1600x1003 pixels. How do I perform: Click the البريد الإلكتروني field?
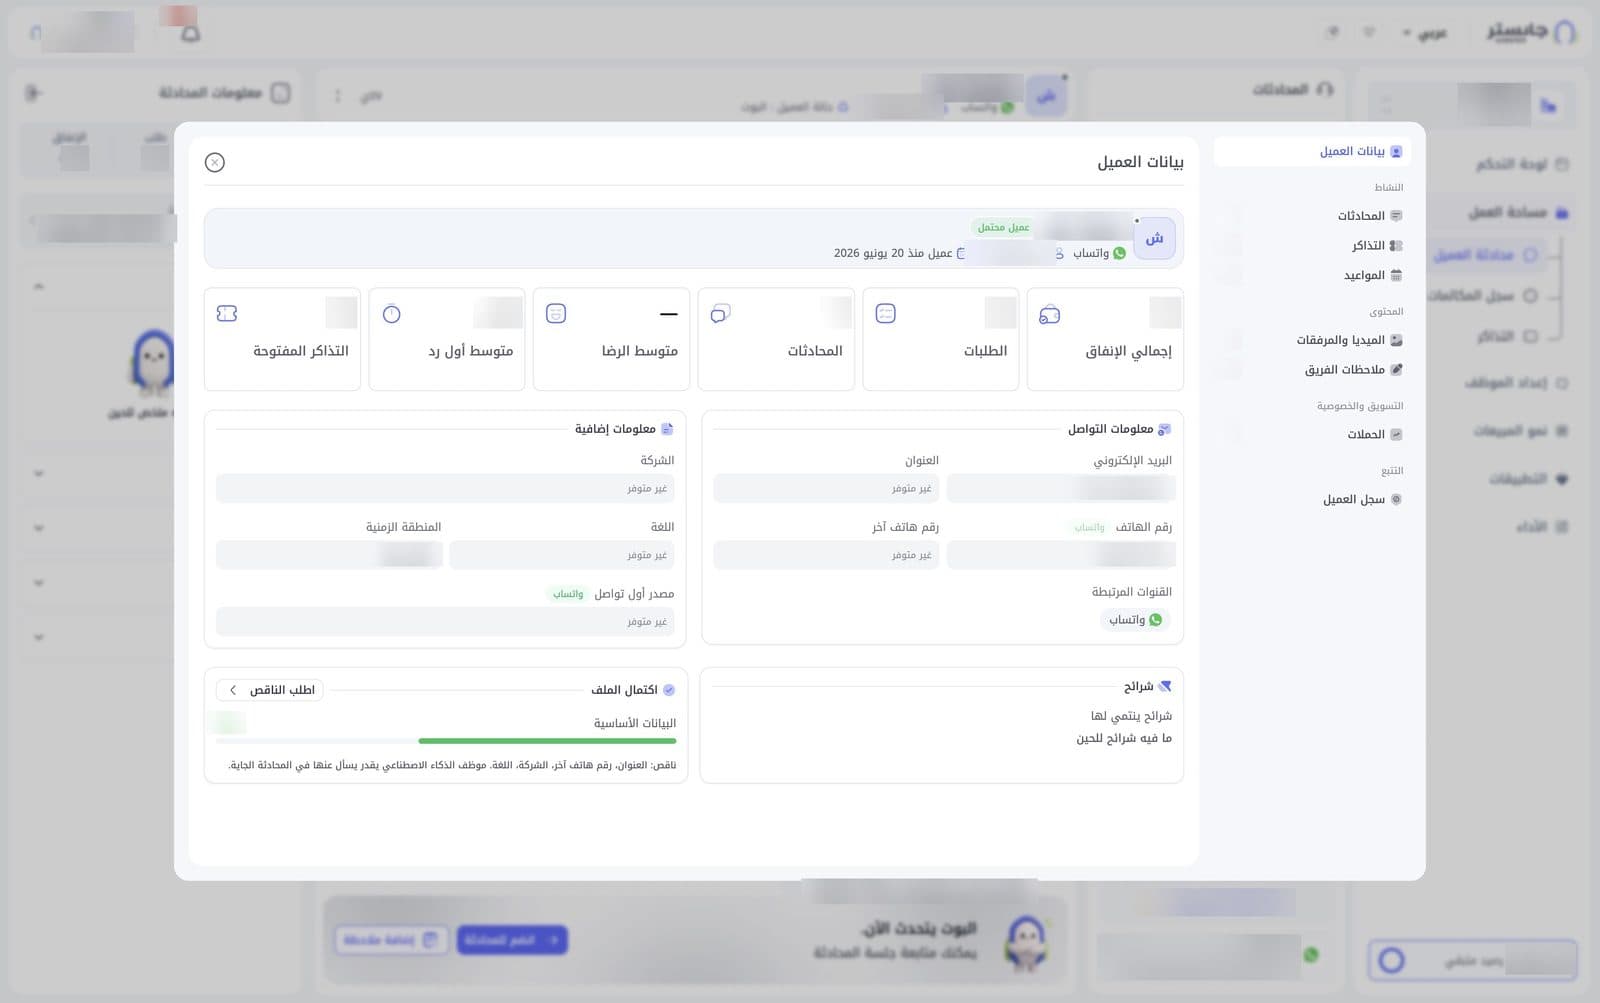pyautogui.click(x=1061, y=488)
